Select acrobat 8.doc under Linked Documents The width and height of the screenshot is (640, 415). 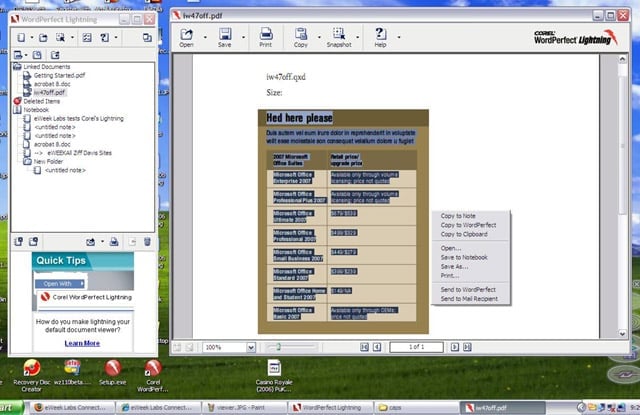52,84
